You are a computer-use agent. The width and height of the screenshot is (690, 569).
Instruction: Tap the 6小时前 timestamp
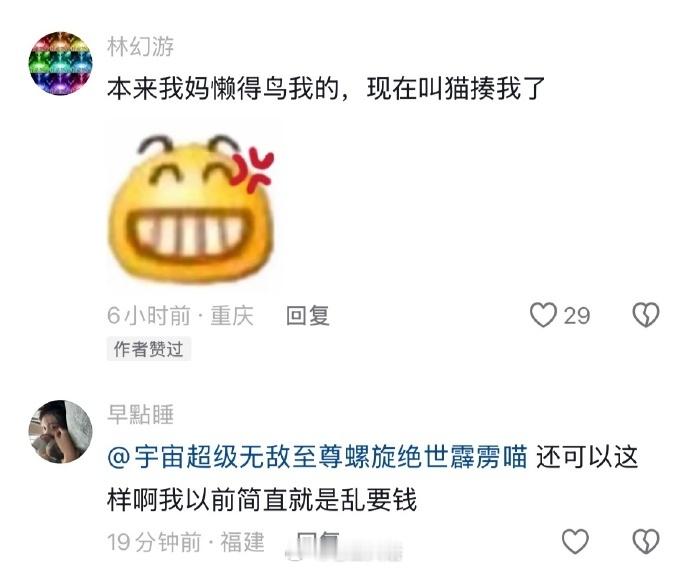point(149,316)
